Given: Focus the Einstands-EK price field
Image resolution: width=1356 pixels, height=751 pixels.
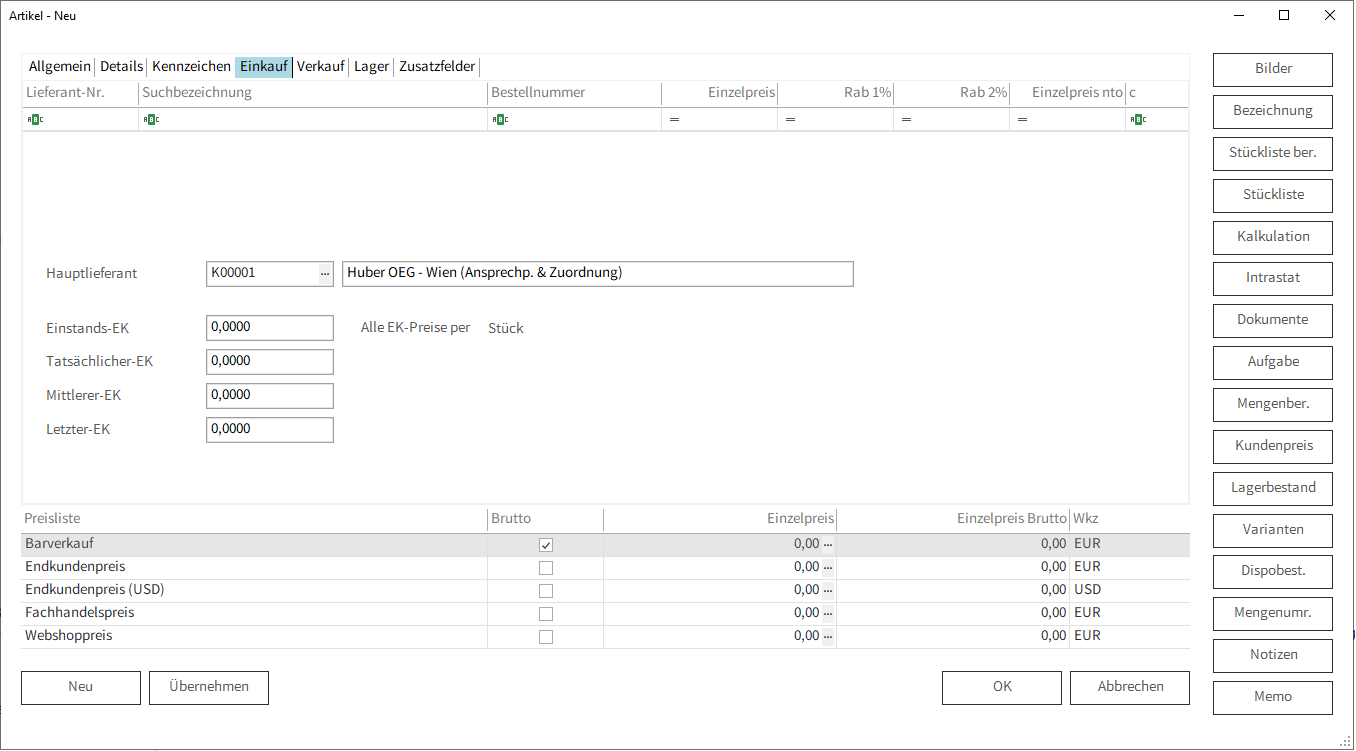Looking at the screenshot, I should pyautogui.click(x=270, y=328).
